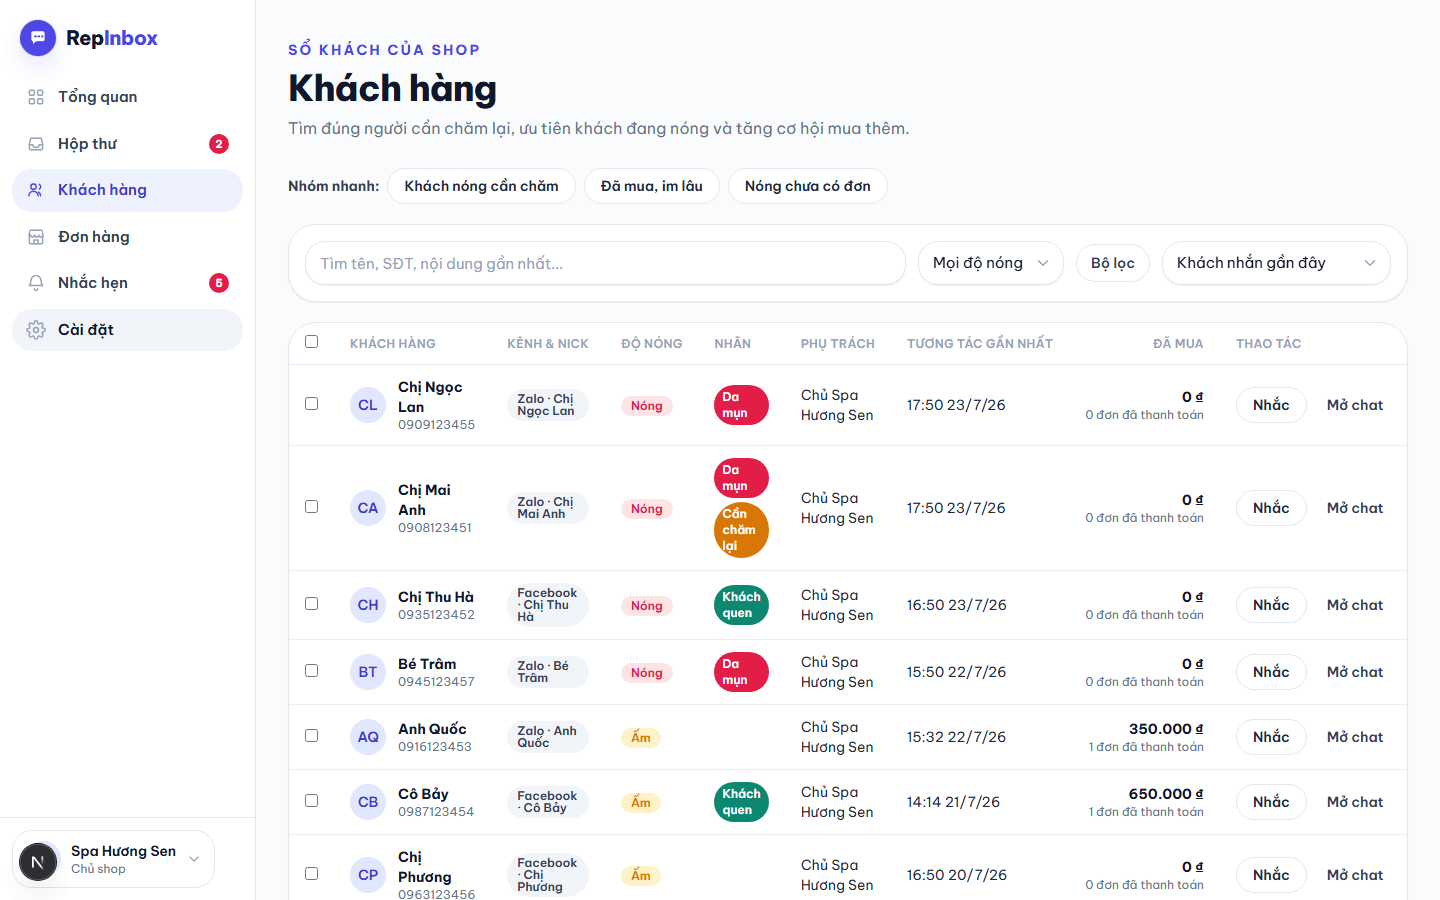1440x900 pixels.
Task: Click the Đơn hàng store icon
Action: point(36,237)
